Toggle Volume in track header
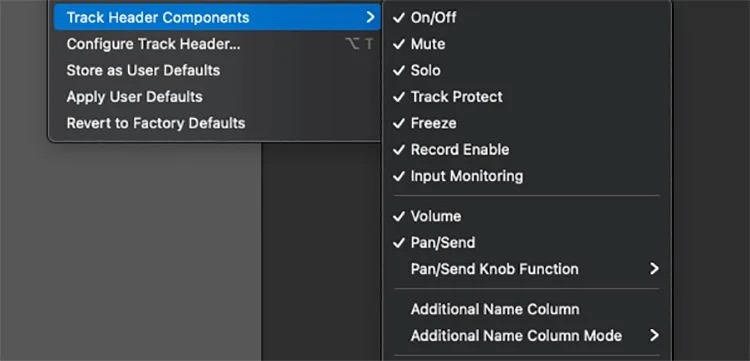Screen dimensions: 750x361 coord(526,216)
